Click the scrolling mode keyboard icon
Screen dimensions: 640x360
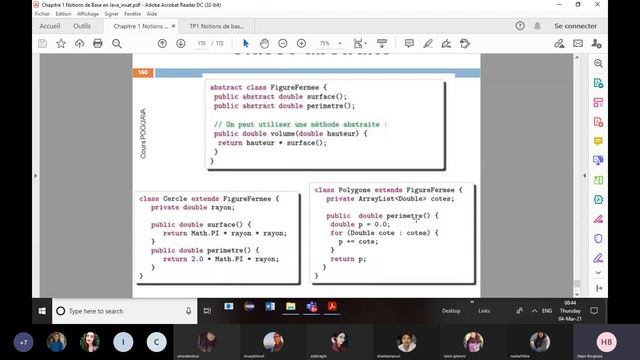pyautogui.click(x=382, y=43)
